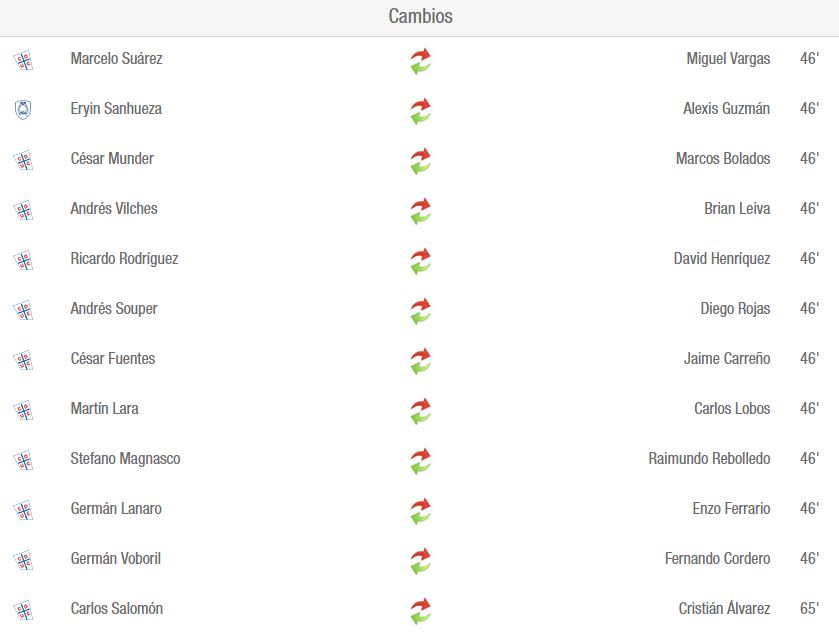Click the substitution arrows icon in César Munder row
Image resolution: width=839 pixels, height=634 pixels.
[421, 161]
